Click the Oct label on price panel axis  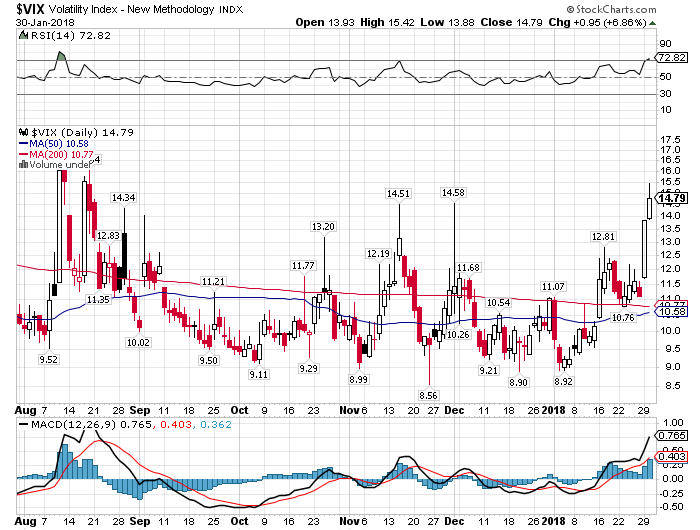coord(239,410)
